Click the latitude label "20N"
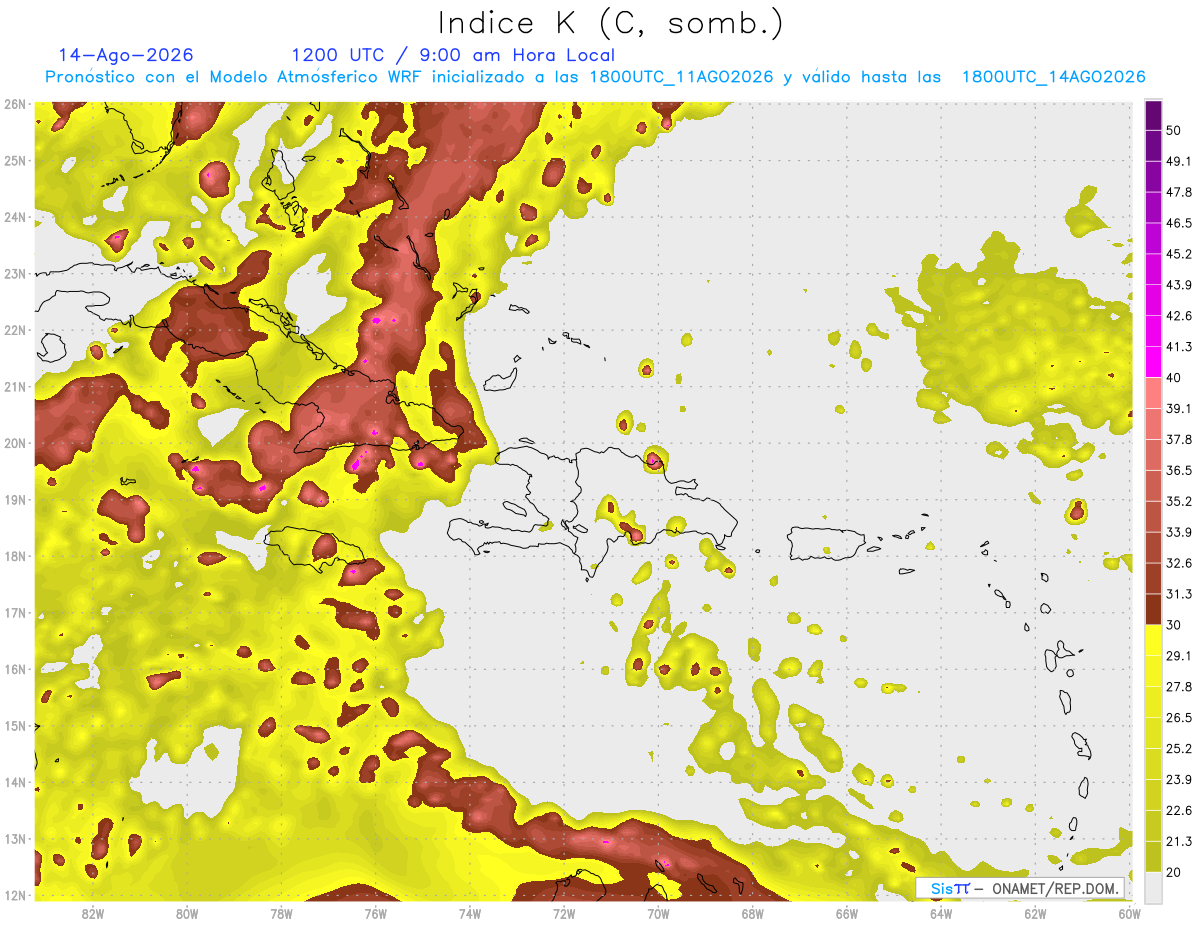This screenshot has height=927, width=1200. point(14,443)
